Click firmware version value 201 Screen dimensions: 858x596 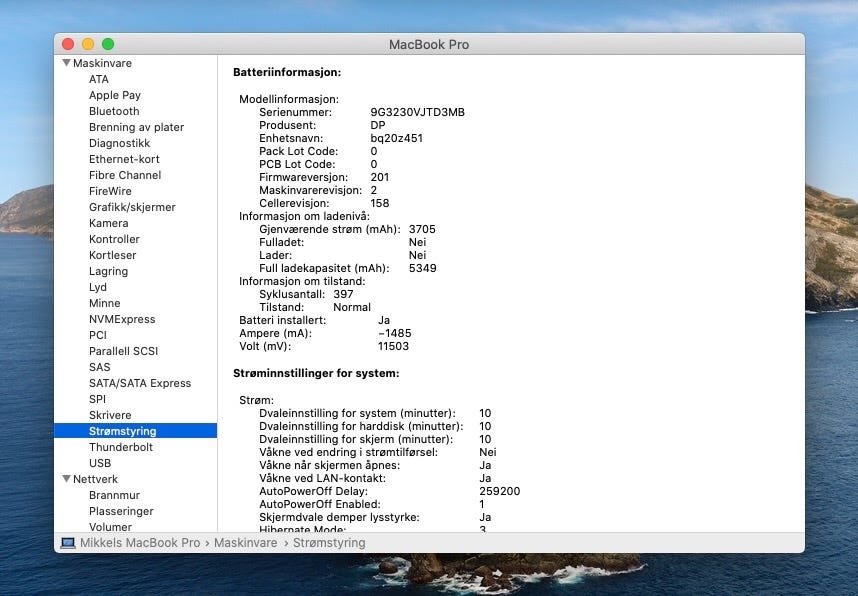pos(380,177)
